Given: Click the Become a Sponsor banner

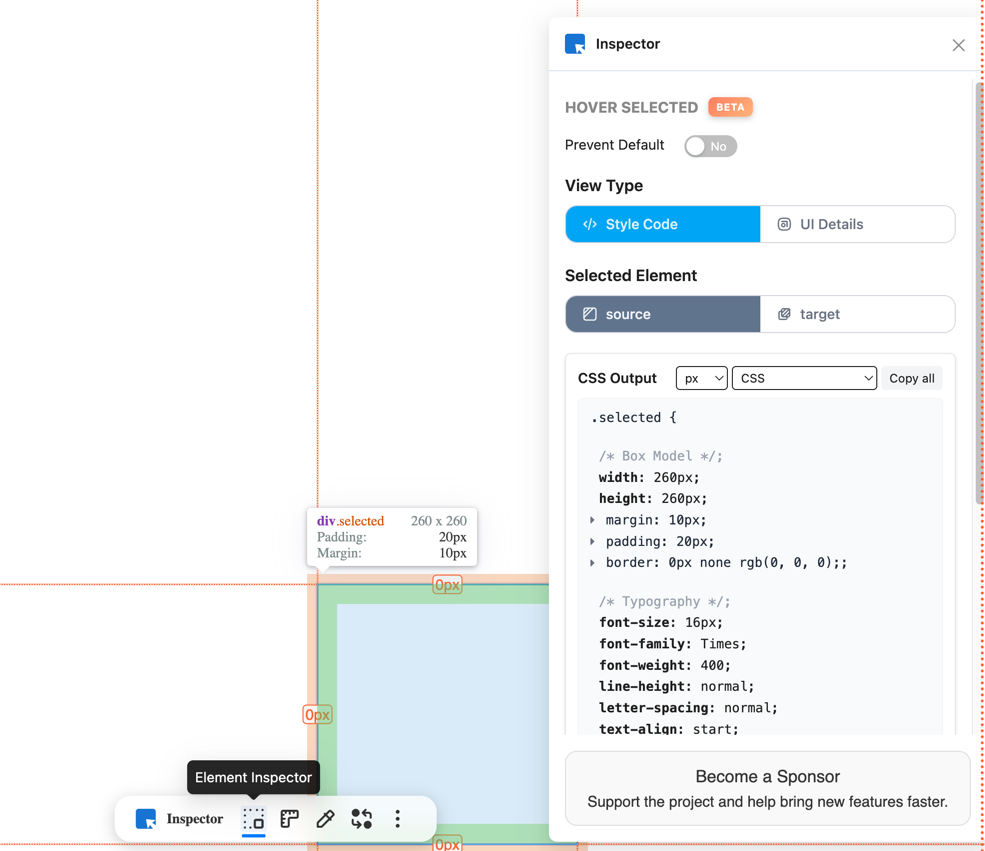Looking at the screenshot, I should (768, 788).
